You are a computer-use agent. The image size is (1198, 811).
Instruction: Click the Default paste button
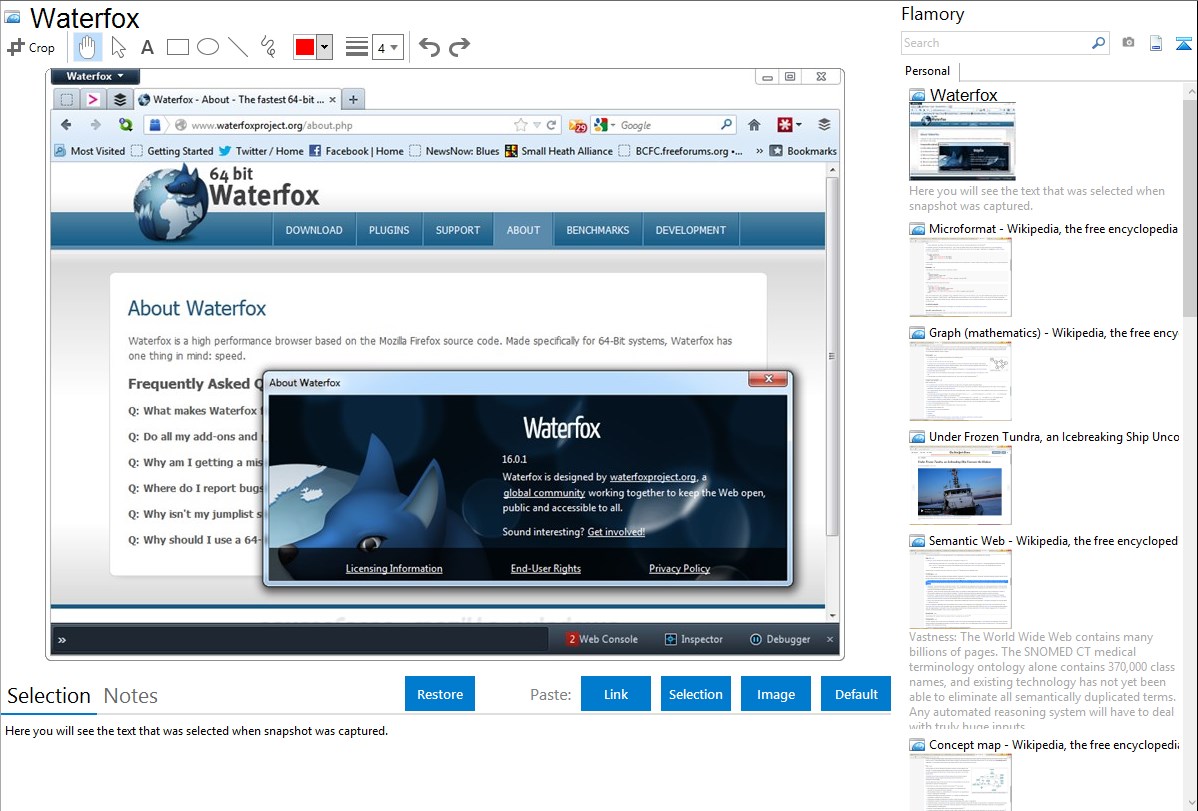[856, 694]
